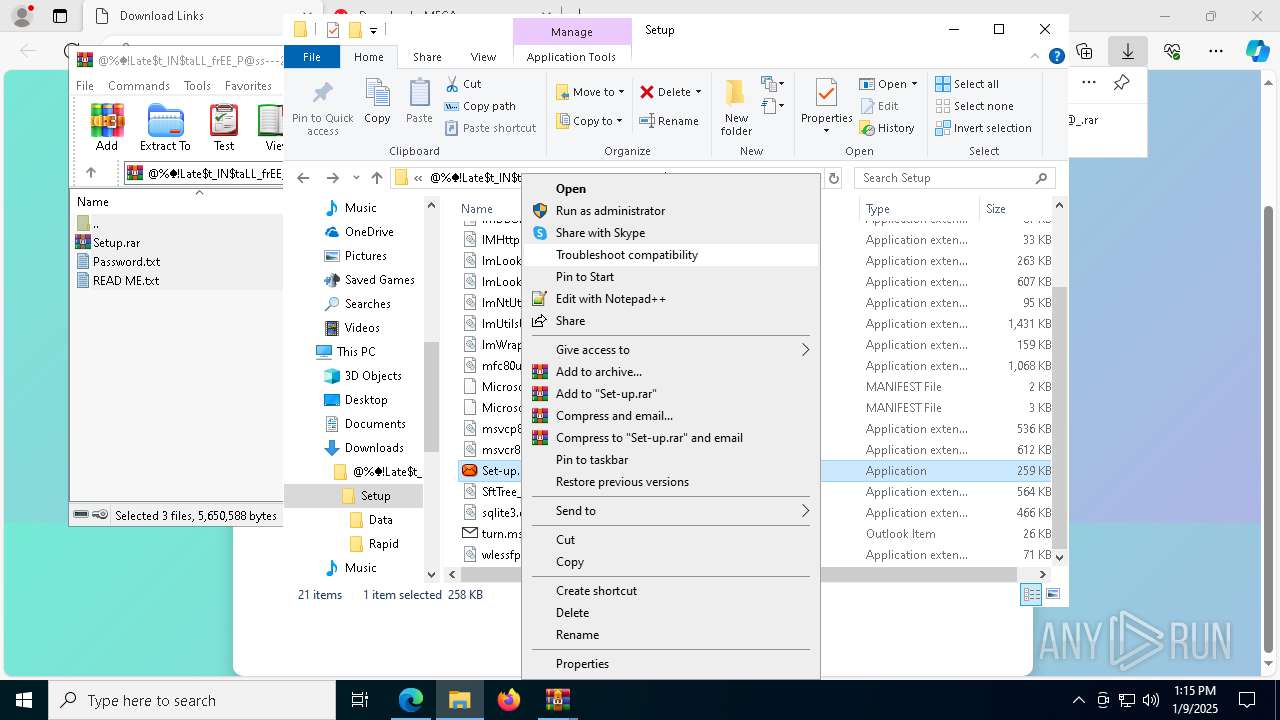The width and height of the screenshot is (1280, 720).
Task: Open recent locations dropdown arrow
Action: (x=356, y=178)
